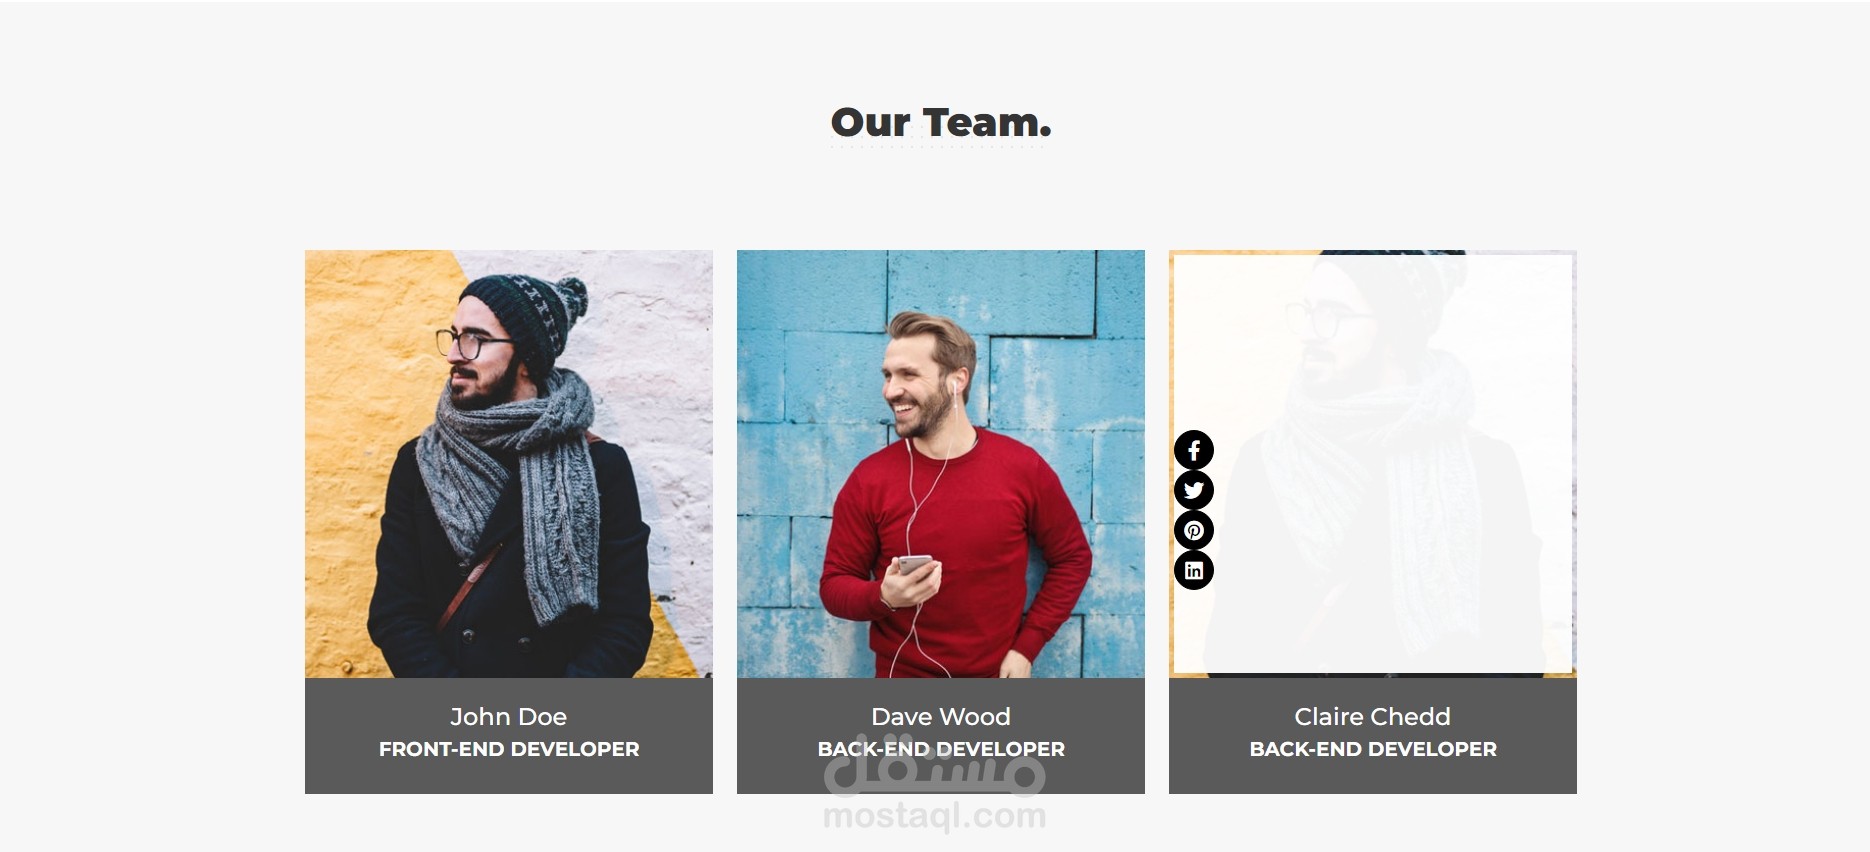Visit the LinkedIn profile icon

1193,570
